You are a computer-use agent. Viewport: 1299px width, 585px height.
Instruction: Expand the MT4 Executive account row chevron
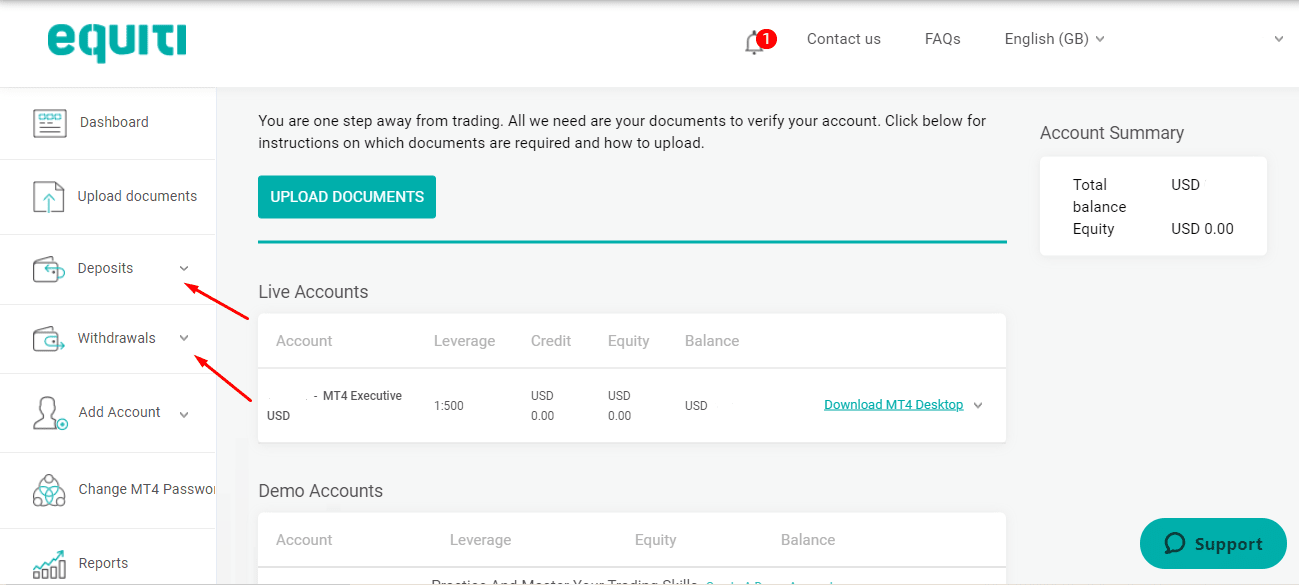(x=978, y=405)
